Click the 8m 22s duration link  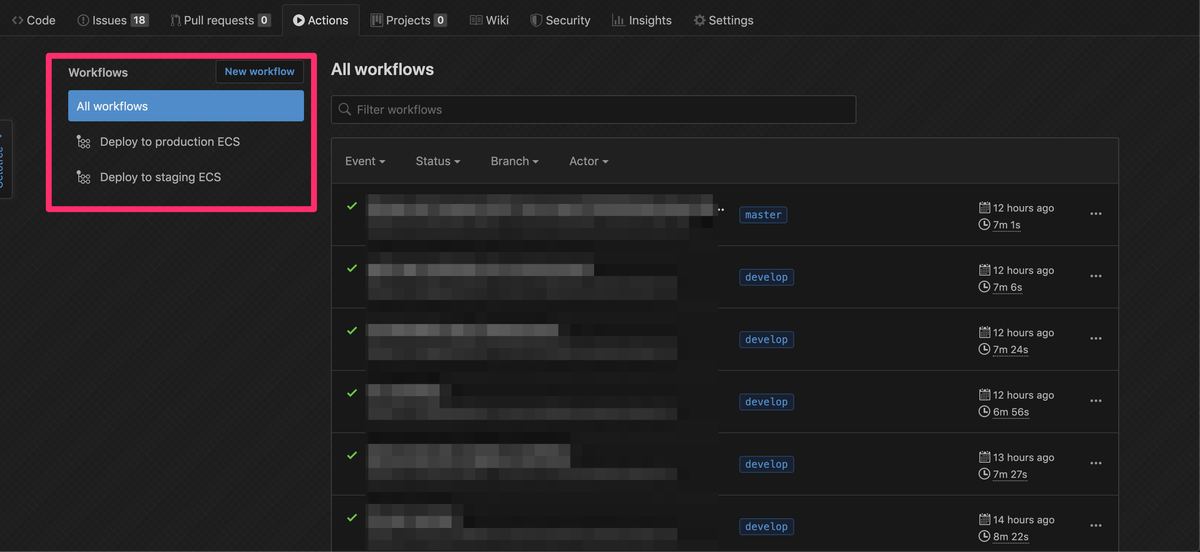(x=1011, y=537)
